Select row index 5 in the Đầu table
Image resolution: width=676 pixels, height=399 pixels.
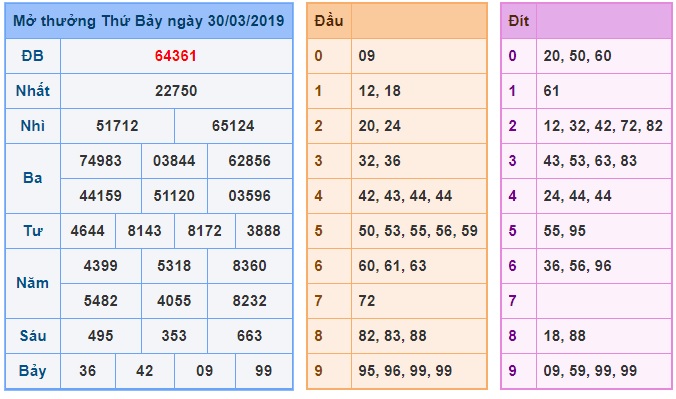tap(319, 230)
